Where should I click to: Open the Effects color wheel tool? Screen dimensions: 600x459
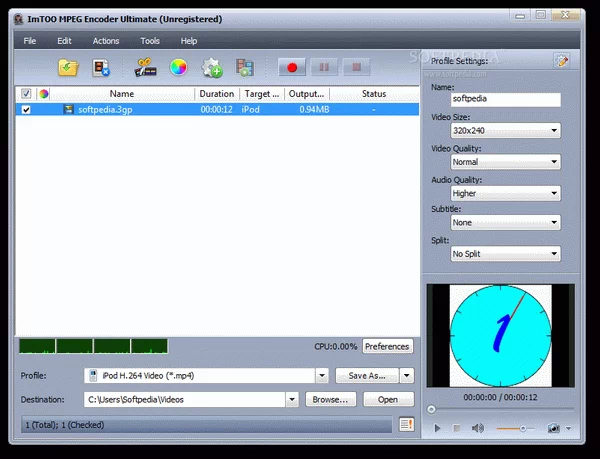(178, 68)
